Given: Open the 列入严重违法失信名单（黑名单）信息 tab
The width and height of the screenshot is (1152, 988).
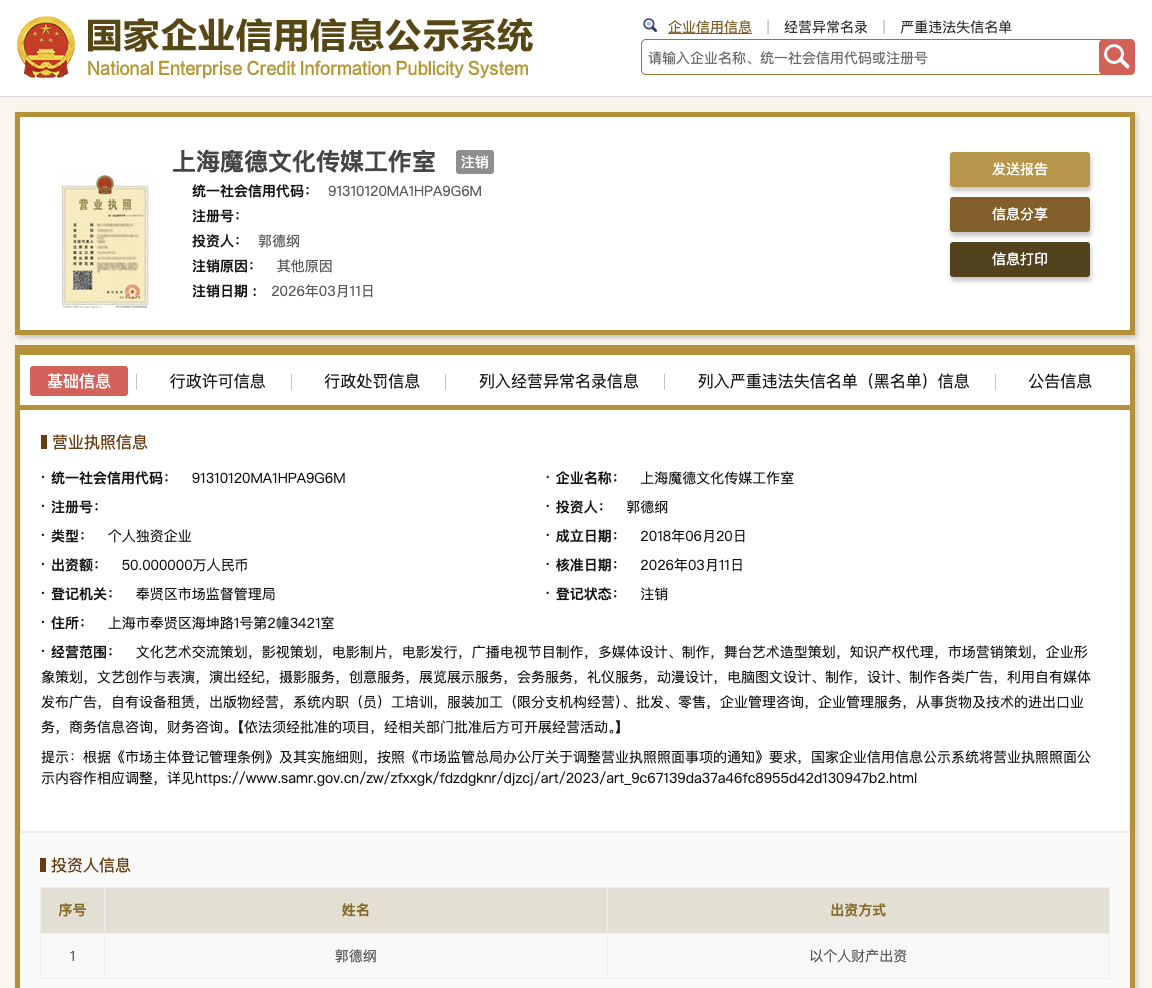Looking at the screenshot, I should click(x=833, y=381).
